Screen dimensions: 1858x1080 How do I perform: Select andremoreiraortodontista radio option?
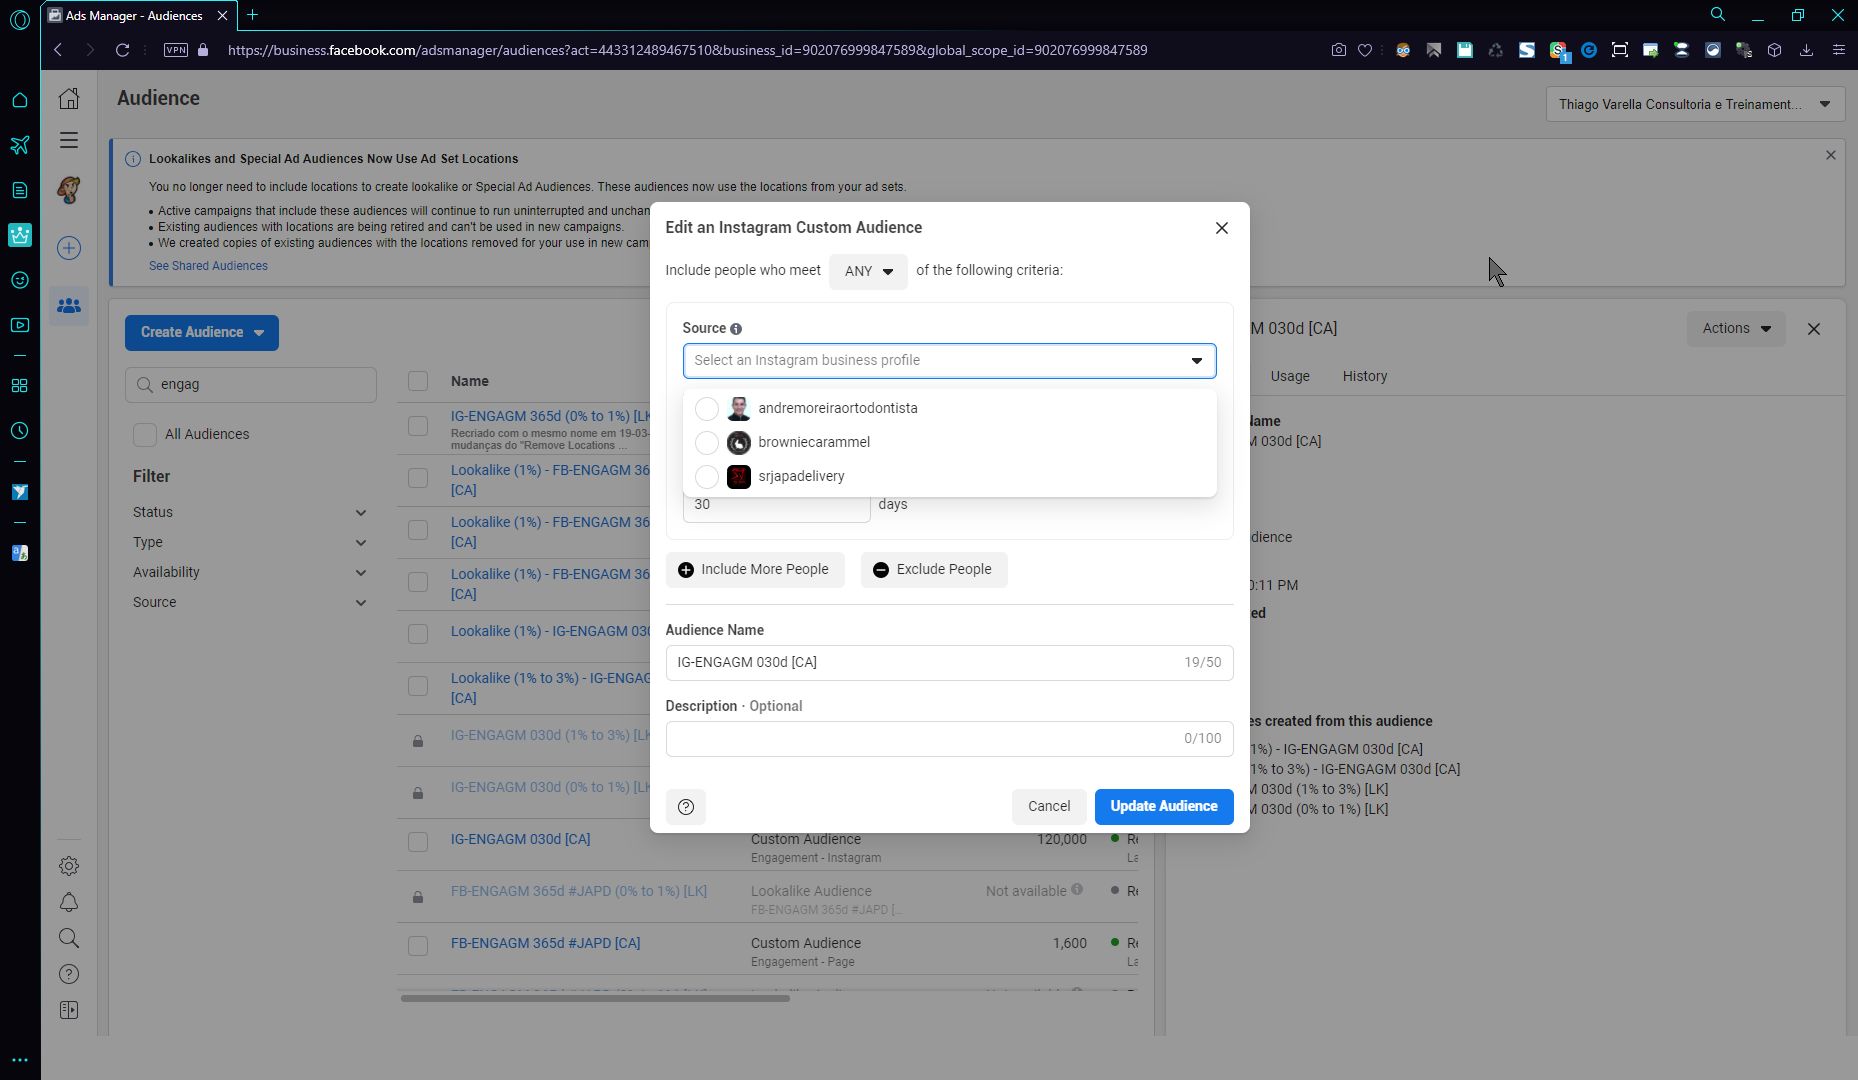pos(707,409)
